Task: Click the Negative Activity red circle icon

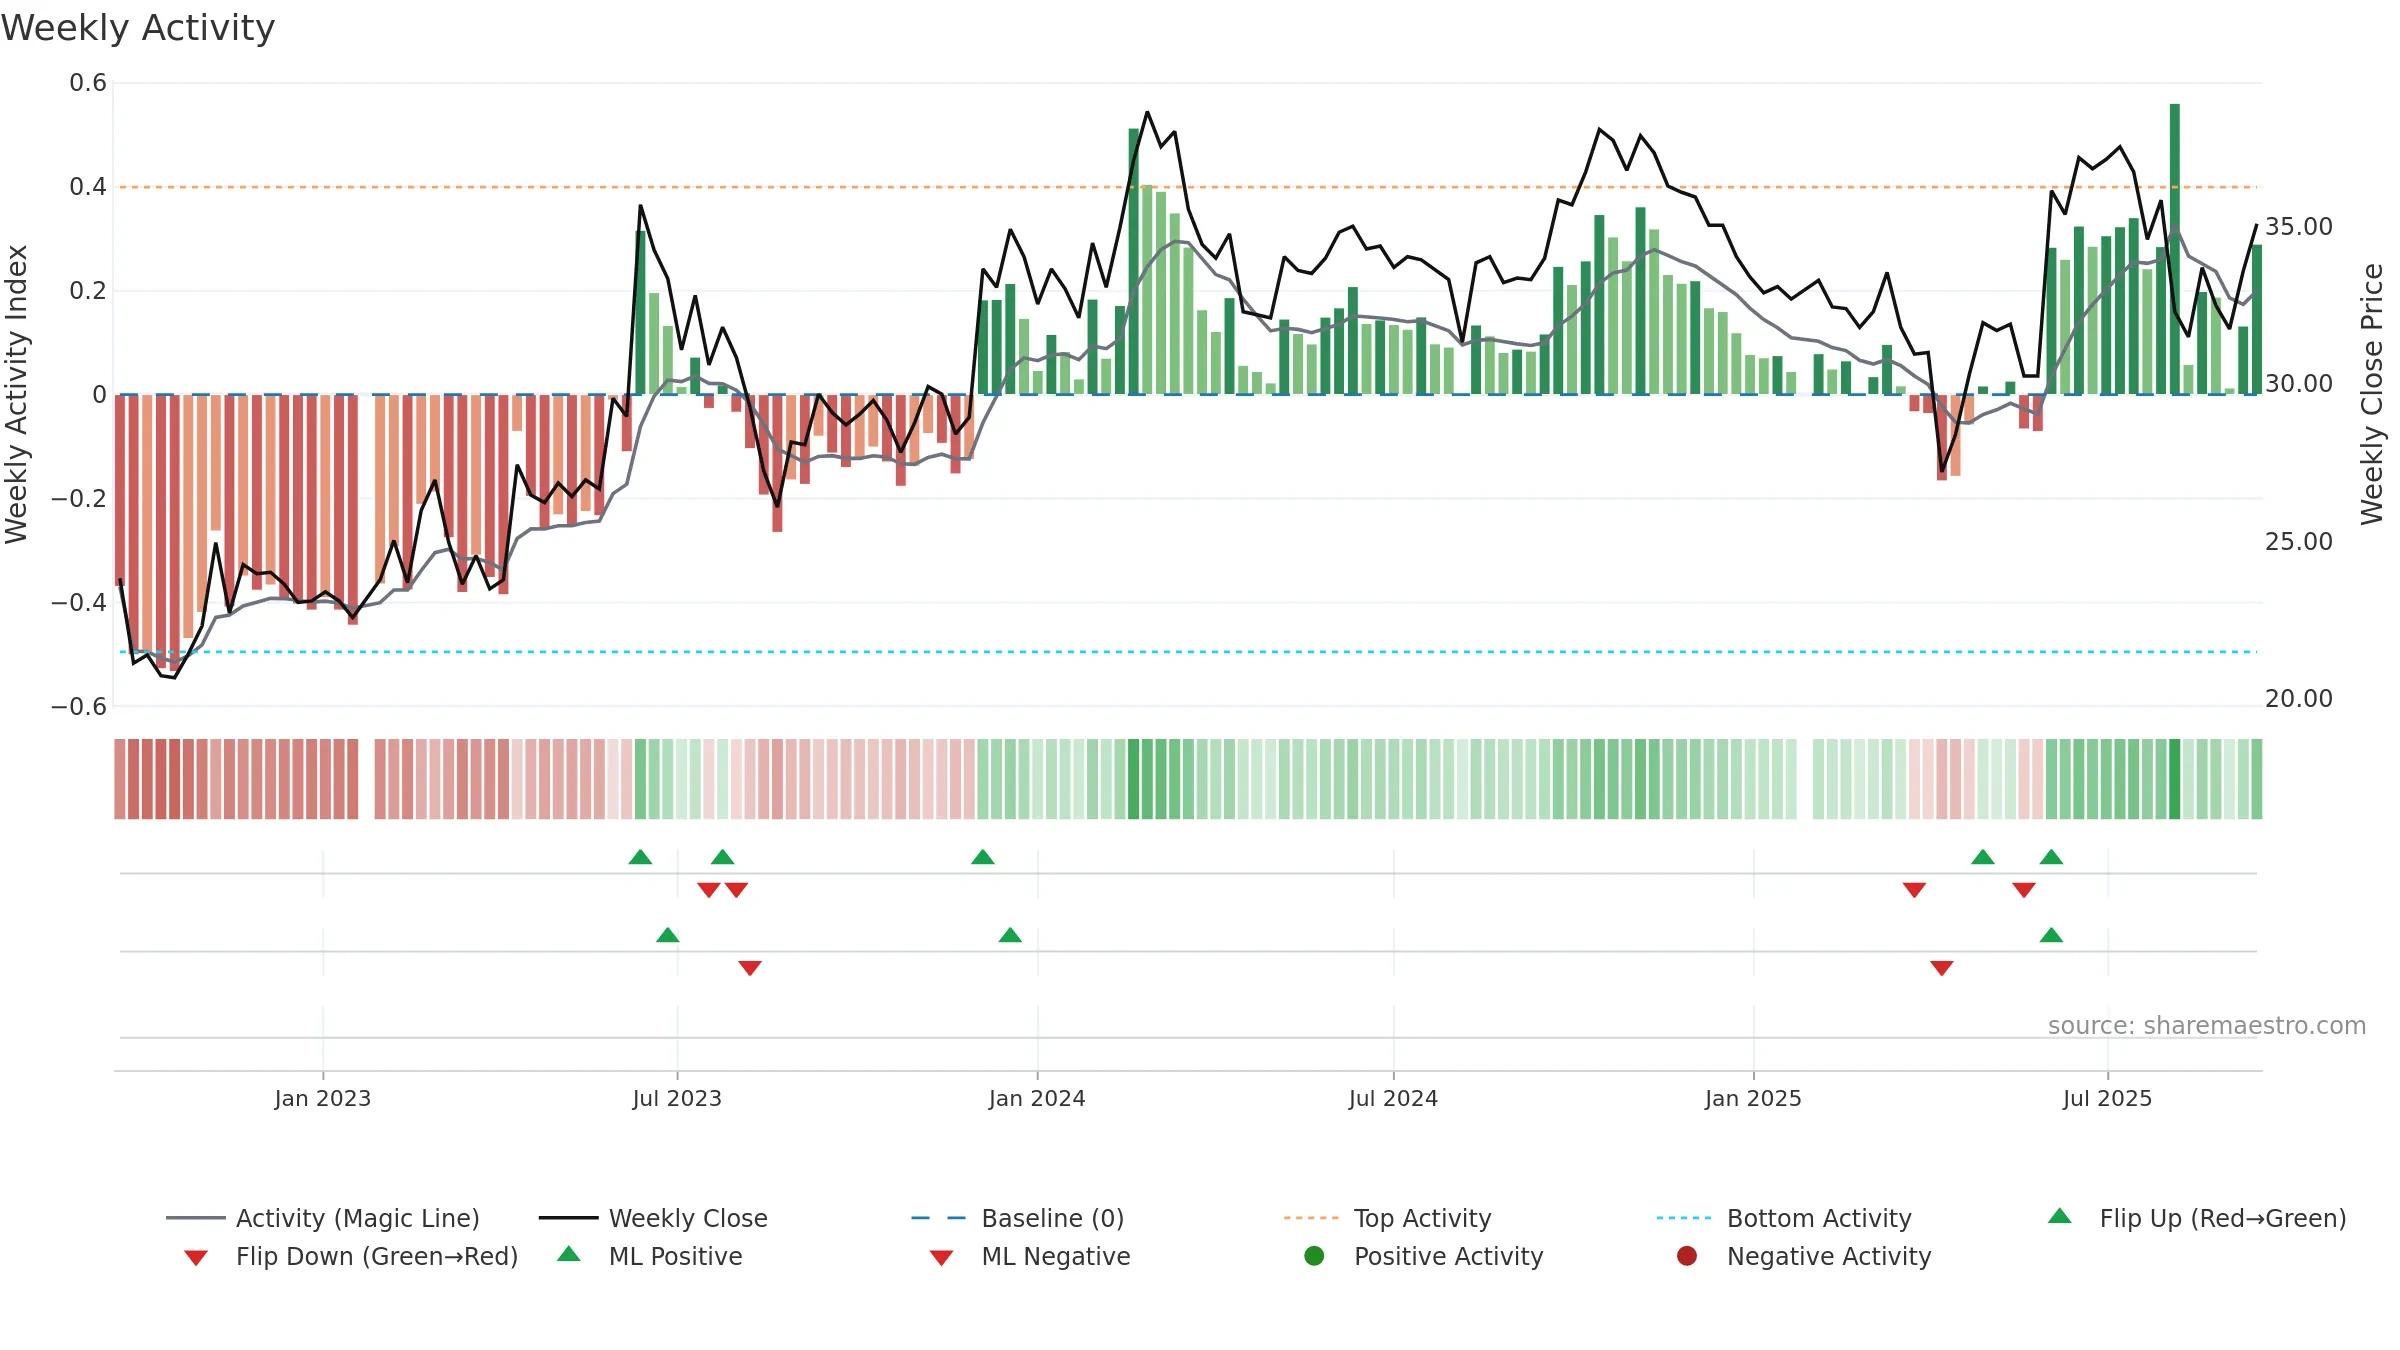Action: (x=1687, y=1256)
